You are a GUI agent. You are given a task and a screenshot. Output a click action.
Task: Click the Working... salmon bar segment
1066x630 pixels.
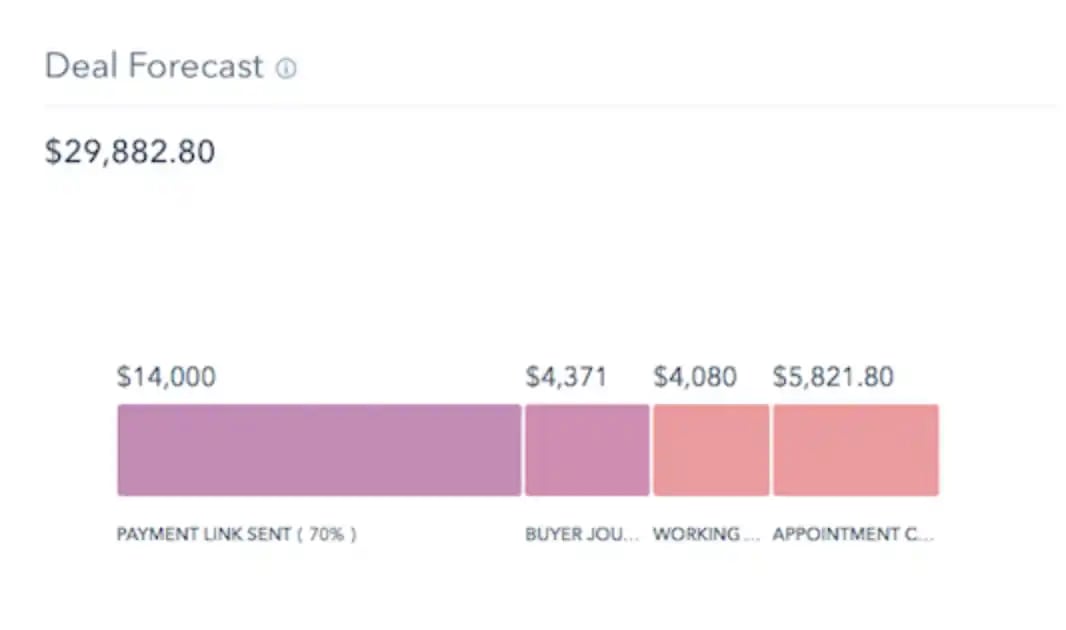pyautogui.click(x=711, y=450)
